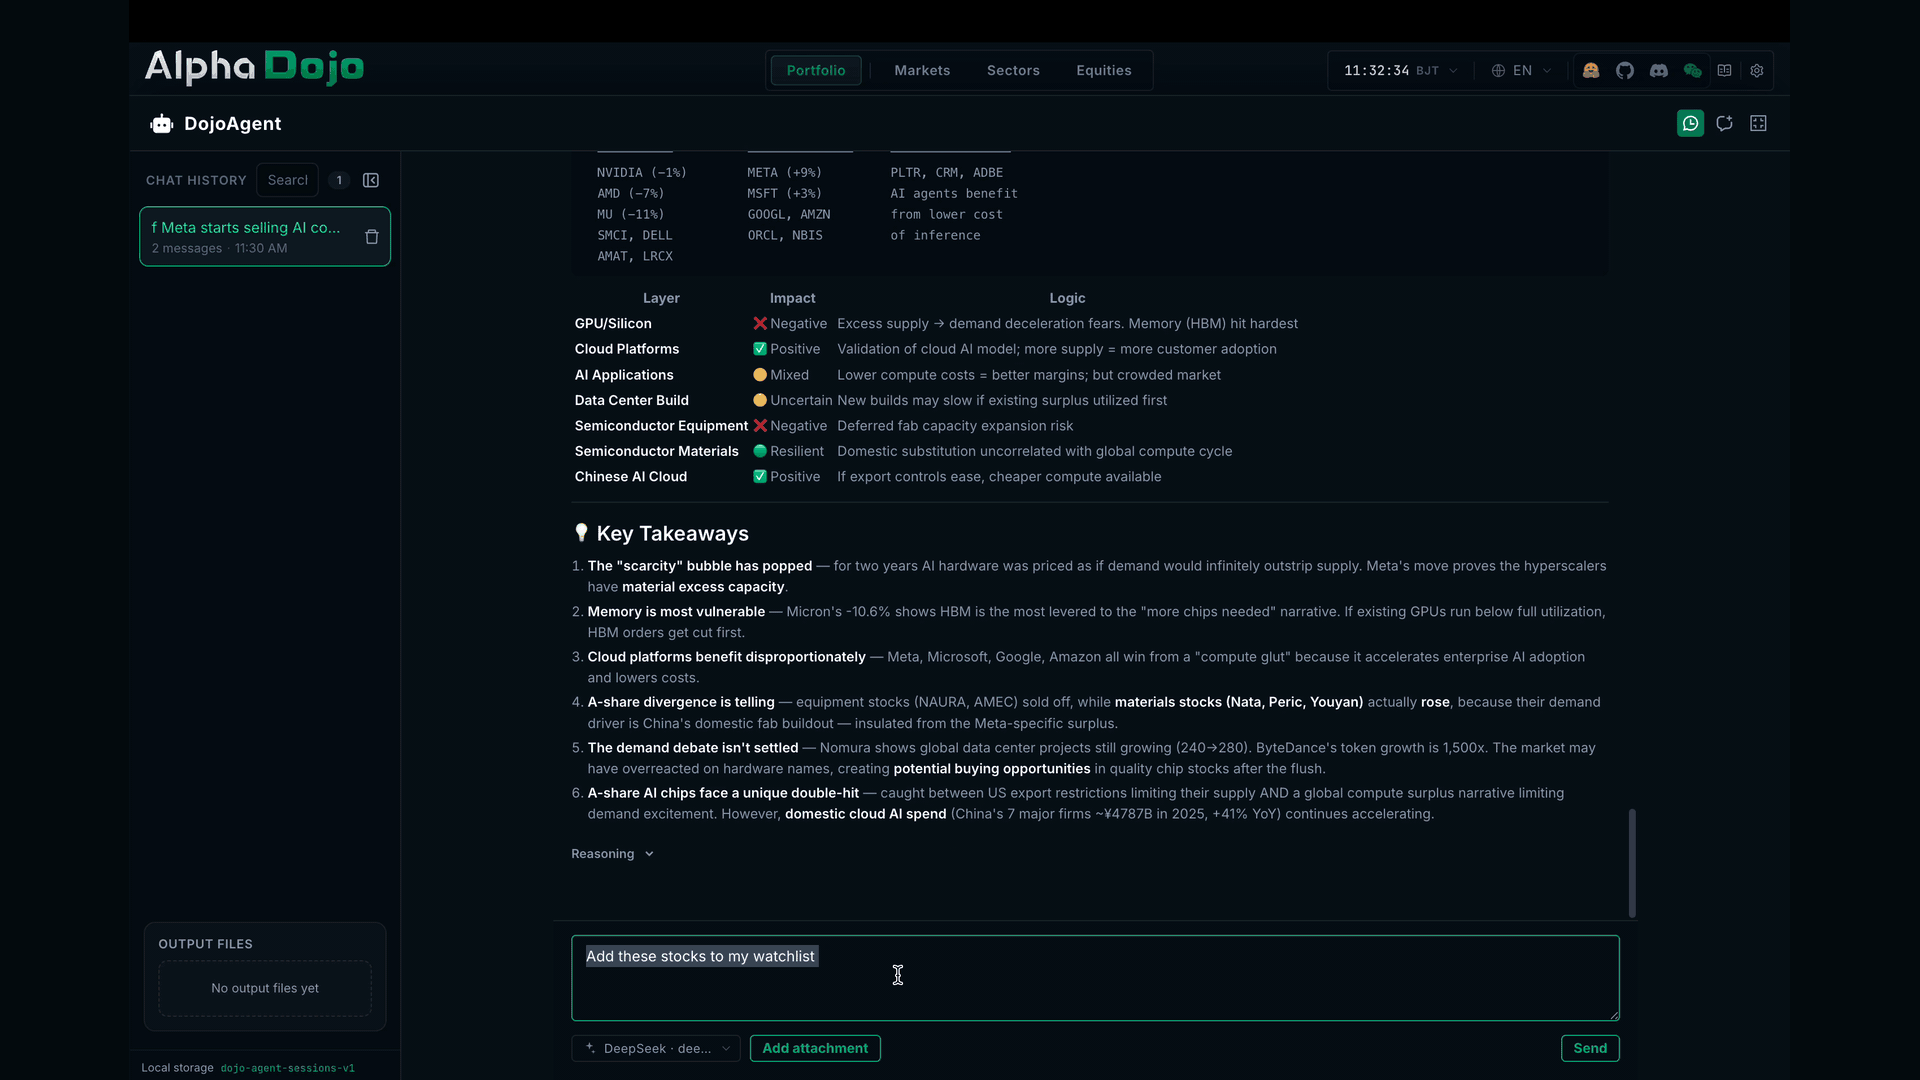
Task: Click the No output files yet box
Action: coord(265,988)
